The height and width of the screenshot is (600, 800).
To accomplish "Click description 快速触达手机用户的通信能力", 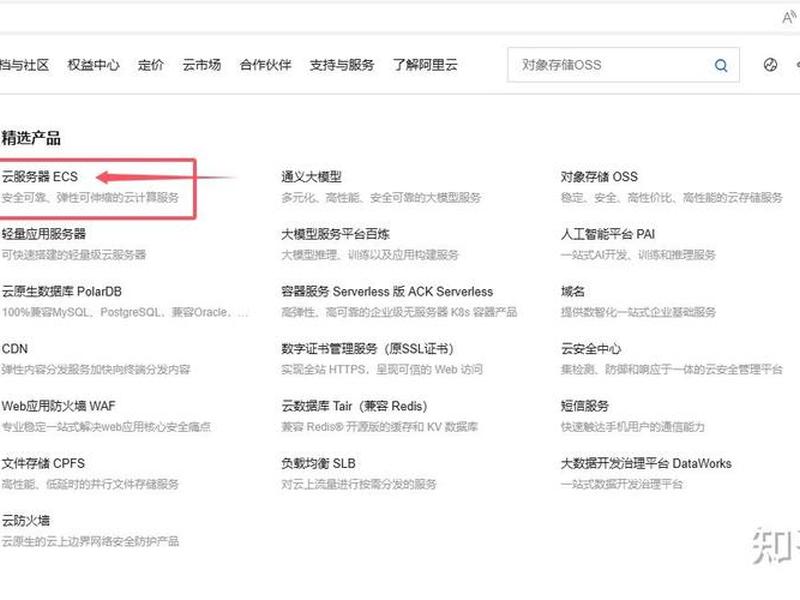I will [x=633, y=427].
